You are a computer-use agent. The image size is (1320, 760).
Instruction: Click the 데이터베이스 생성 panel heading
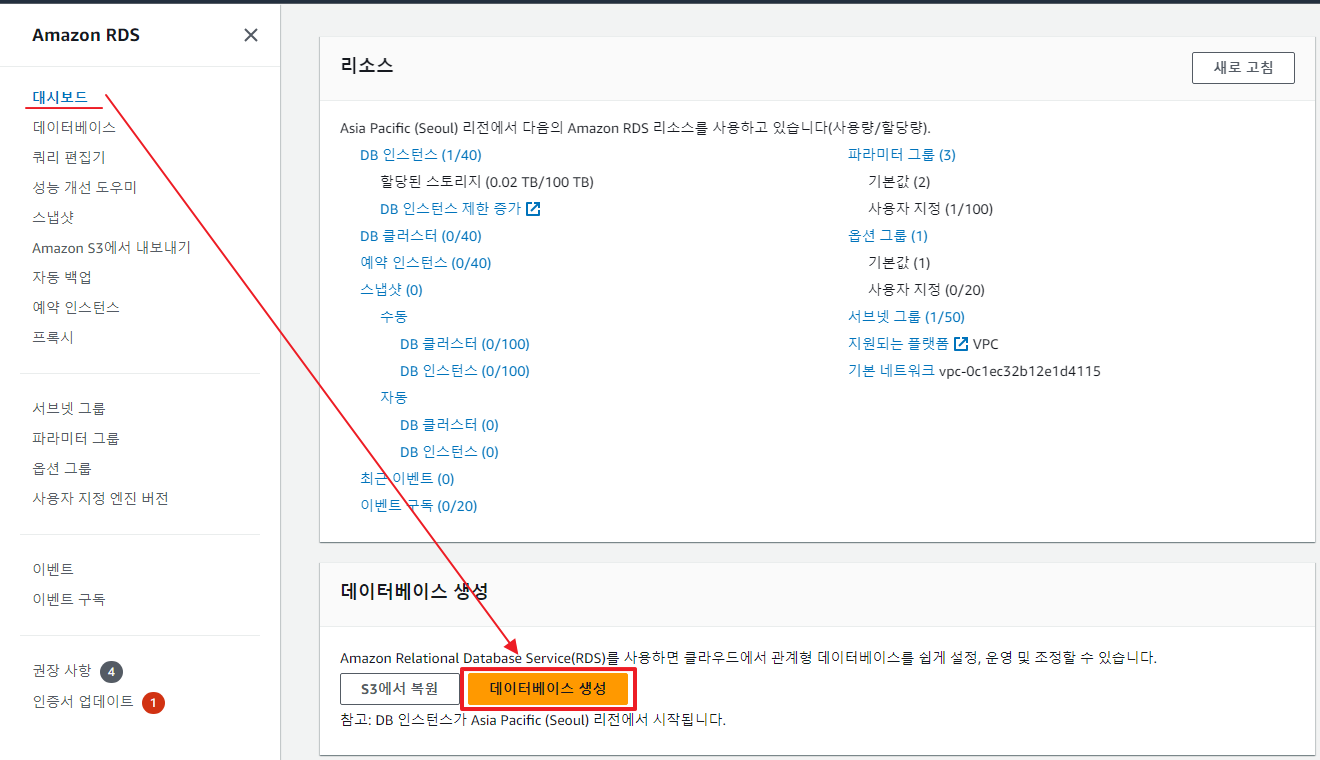pyautogui.click(x=414, y=592)
